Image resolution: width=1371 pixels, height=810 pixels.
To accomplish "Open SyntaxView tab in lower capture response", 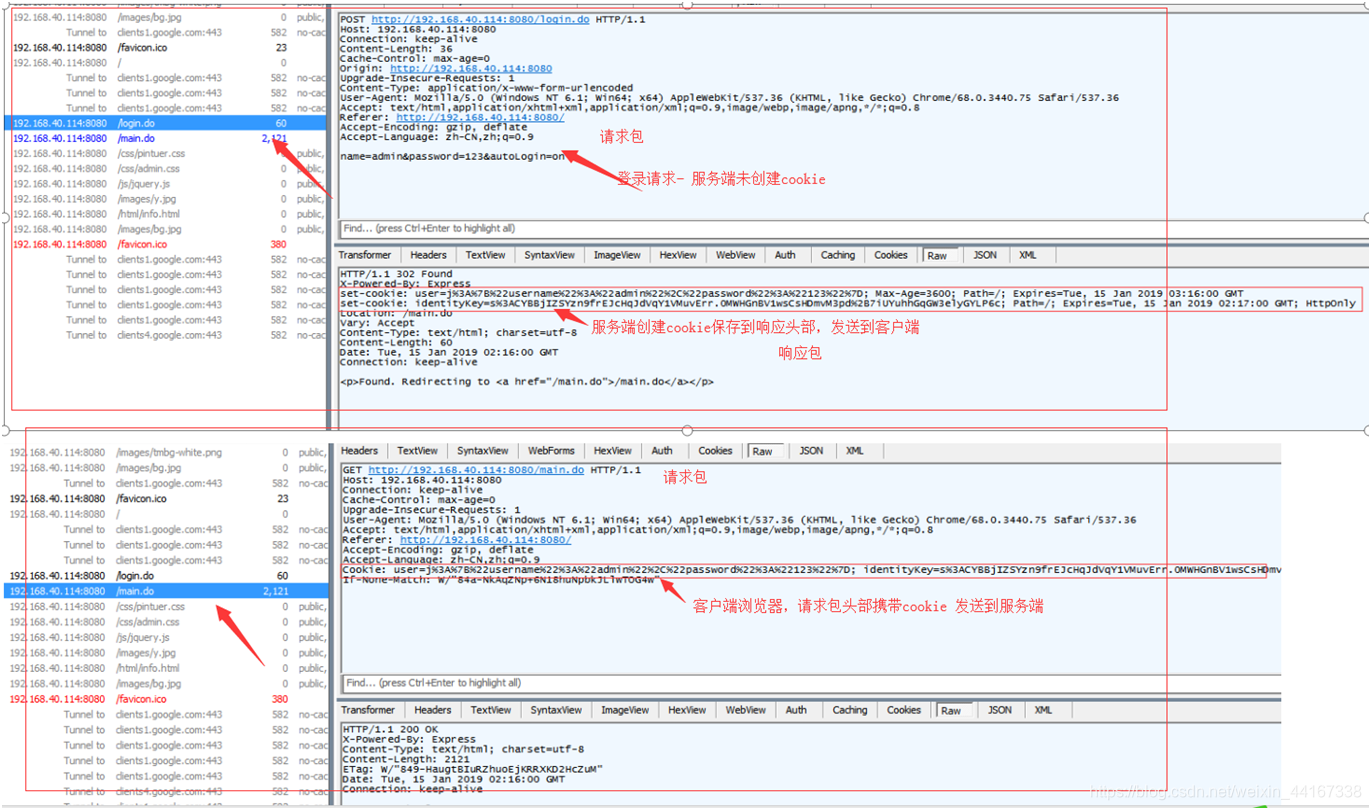I will 556,710.
